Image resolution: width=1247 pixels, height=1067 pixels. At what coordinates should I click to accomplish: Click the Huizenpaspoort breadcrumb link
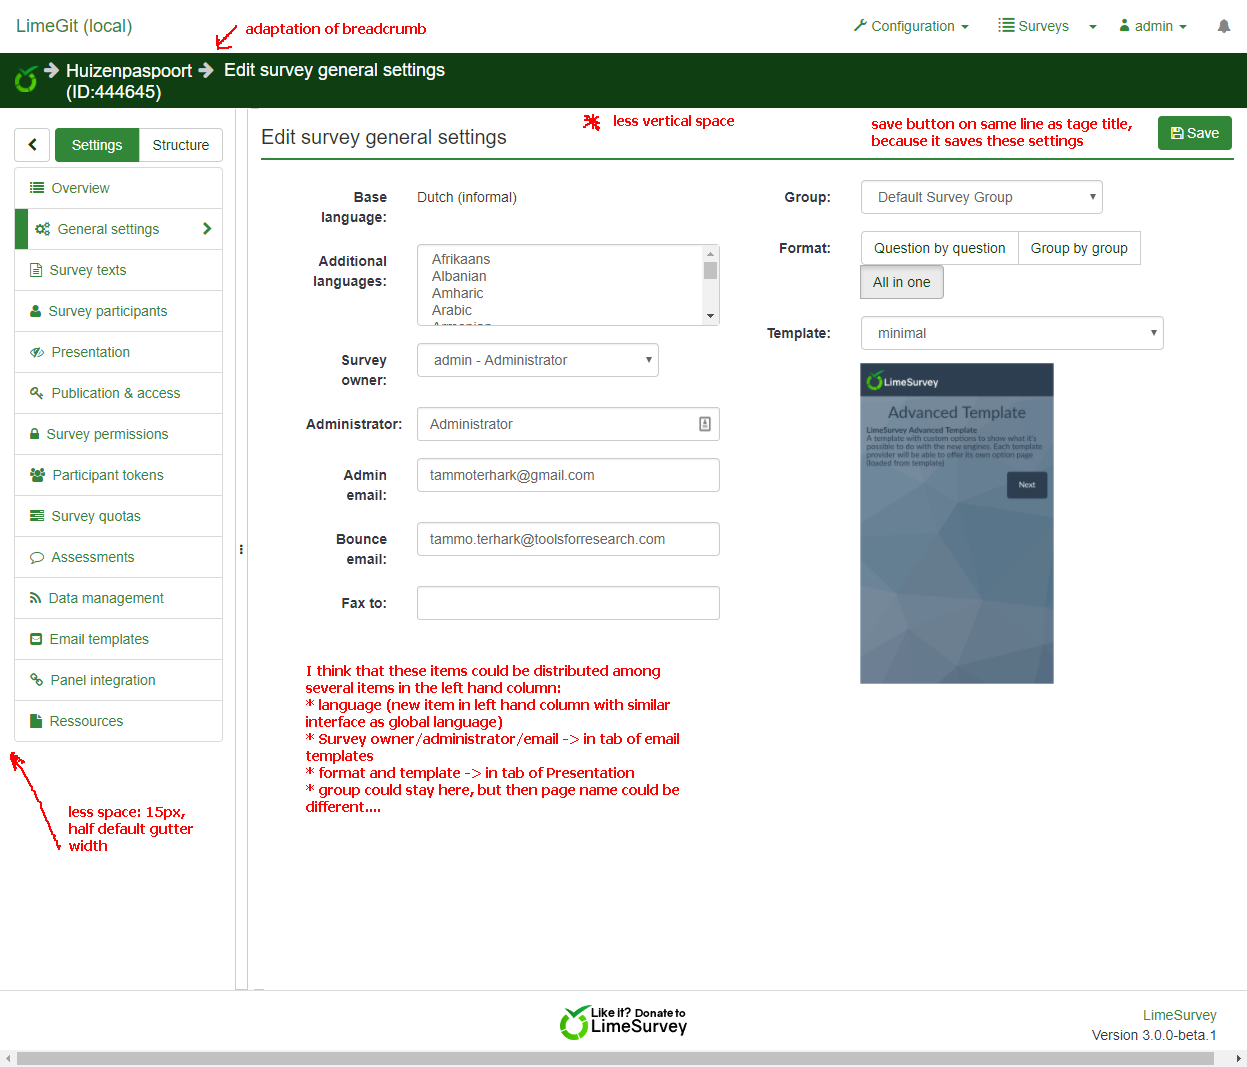[128, 71]
